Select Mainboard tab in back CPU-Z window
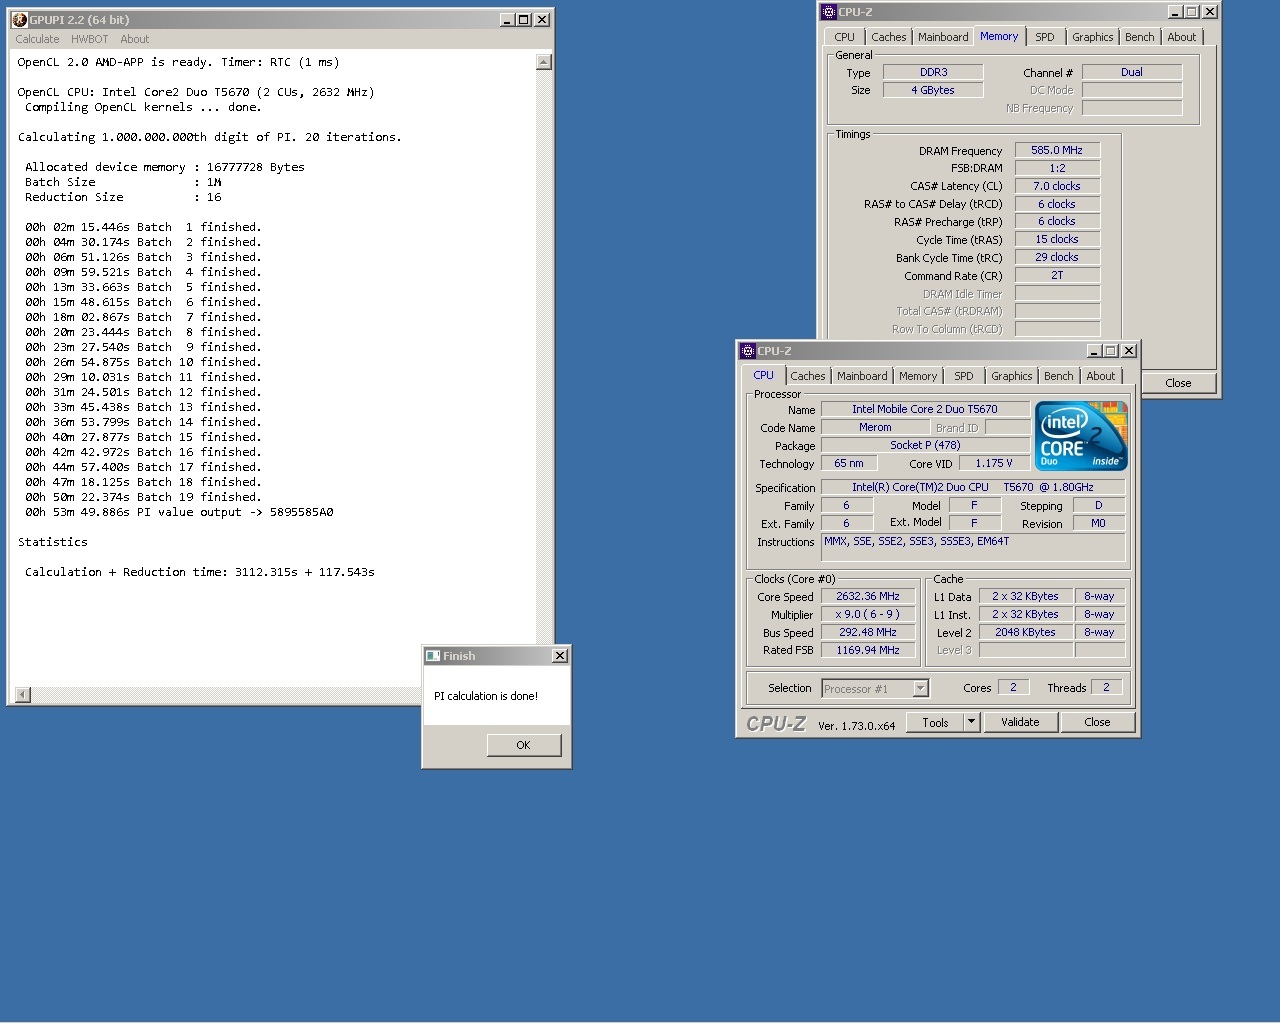This screenshot has height=1024, width=1280. point(943,37)
